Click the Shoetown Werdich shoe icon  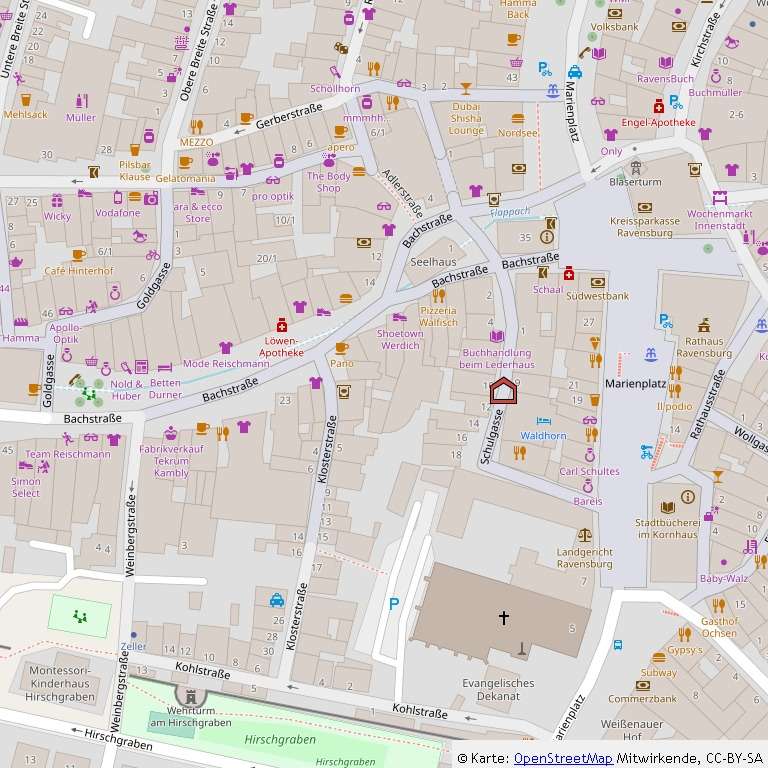(x=400, y=317)
